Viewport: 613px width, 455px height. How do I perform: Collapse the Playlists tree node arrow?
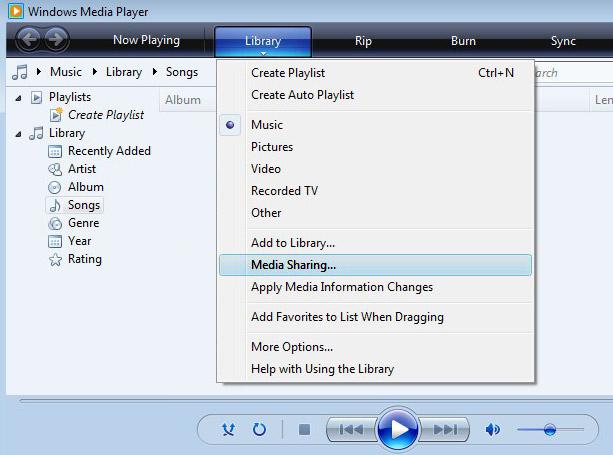point(18,98)
